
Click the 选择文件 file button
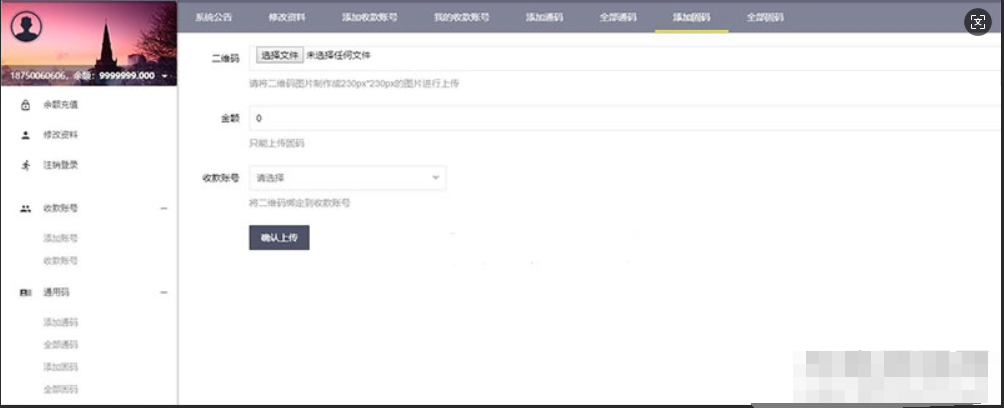(x=280, y=56)
